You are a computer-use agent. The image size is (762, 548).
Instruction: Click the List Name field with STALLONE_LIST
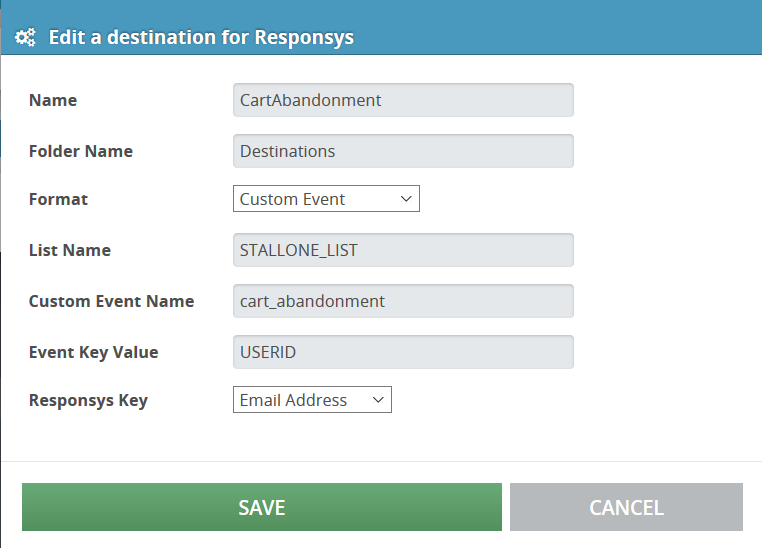coord(403,250)
